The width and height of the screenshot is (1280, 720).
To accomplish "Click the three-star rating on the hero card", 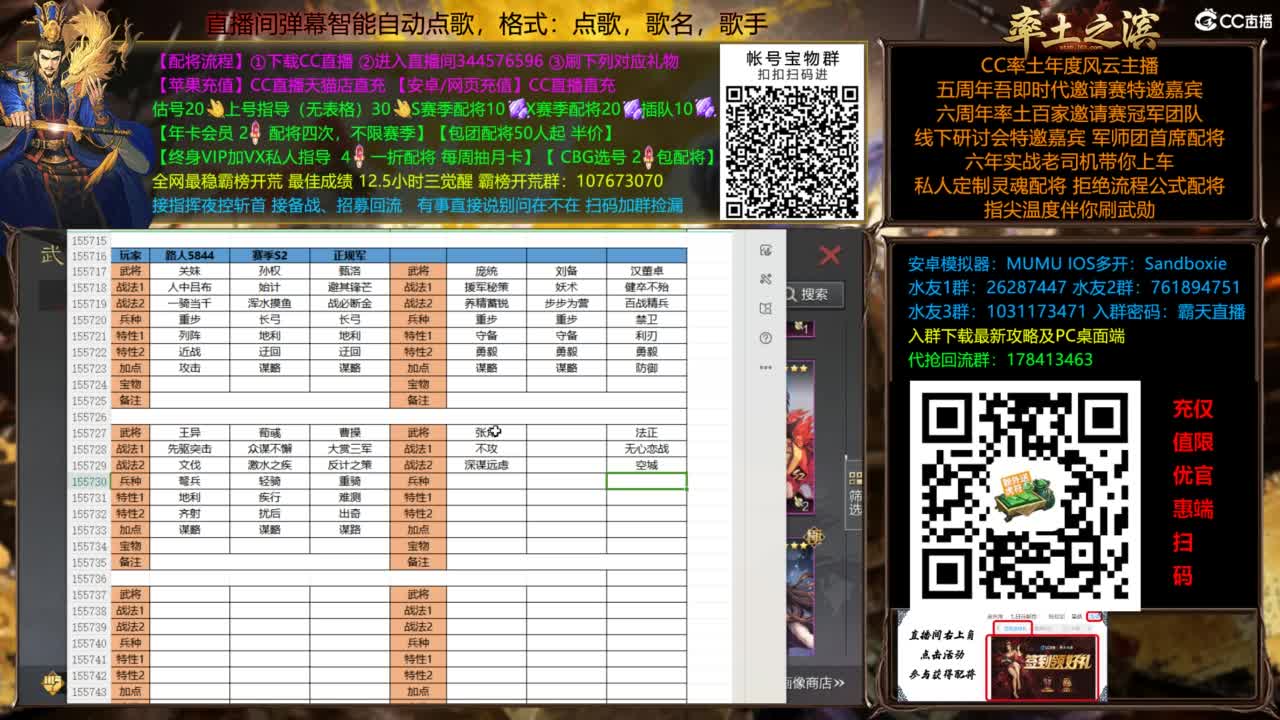I will (x=798, y=545).
